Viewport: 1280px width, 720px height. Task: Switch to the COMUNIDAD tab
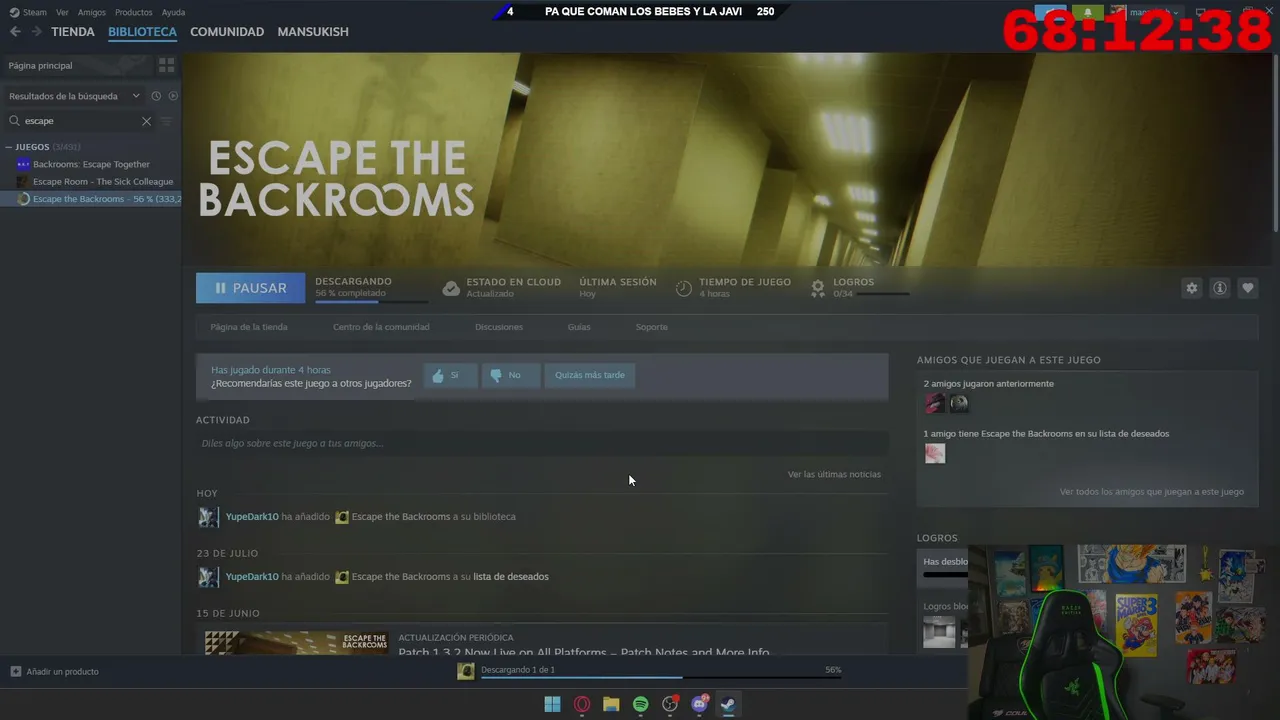[x=227, y=32]
